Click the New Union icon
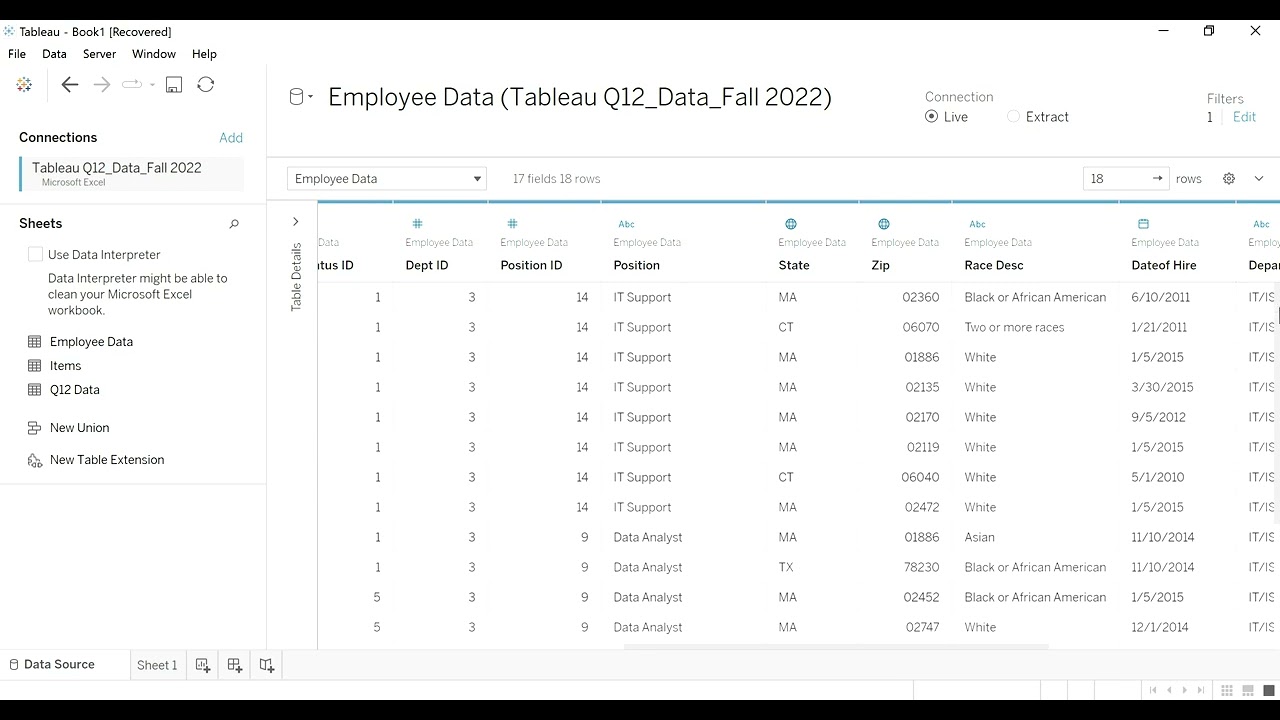 point(35,428)
